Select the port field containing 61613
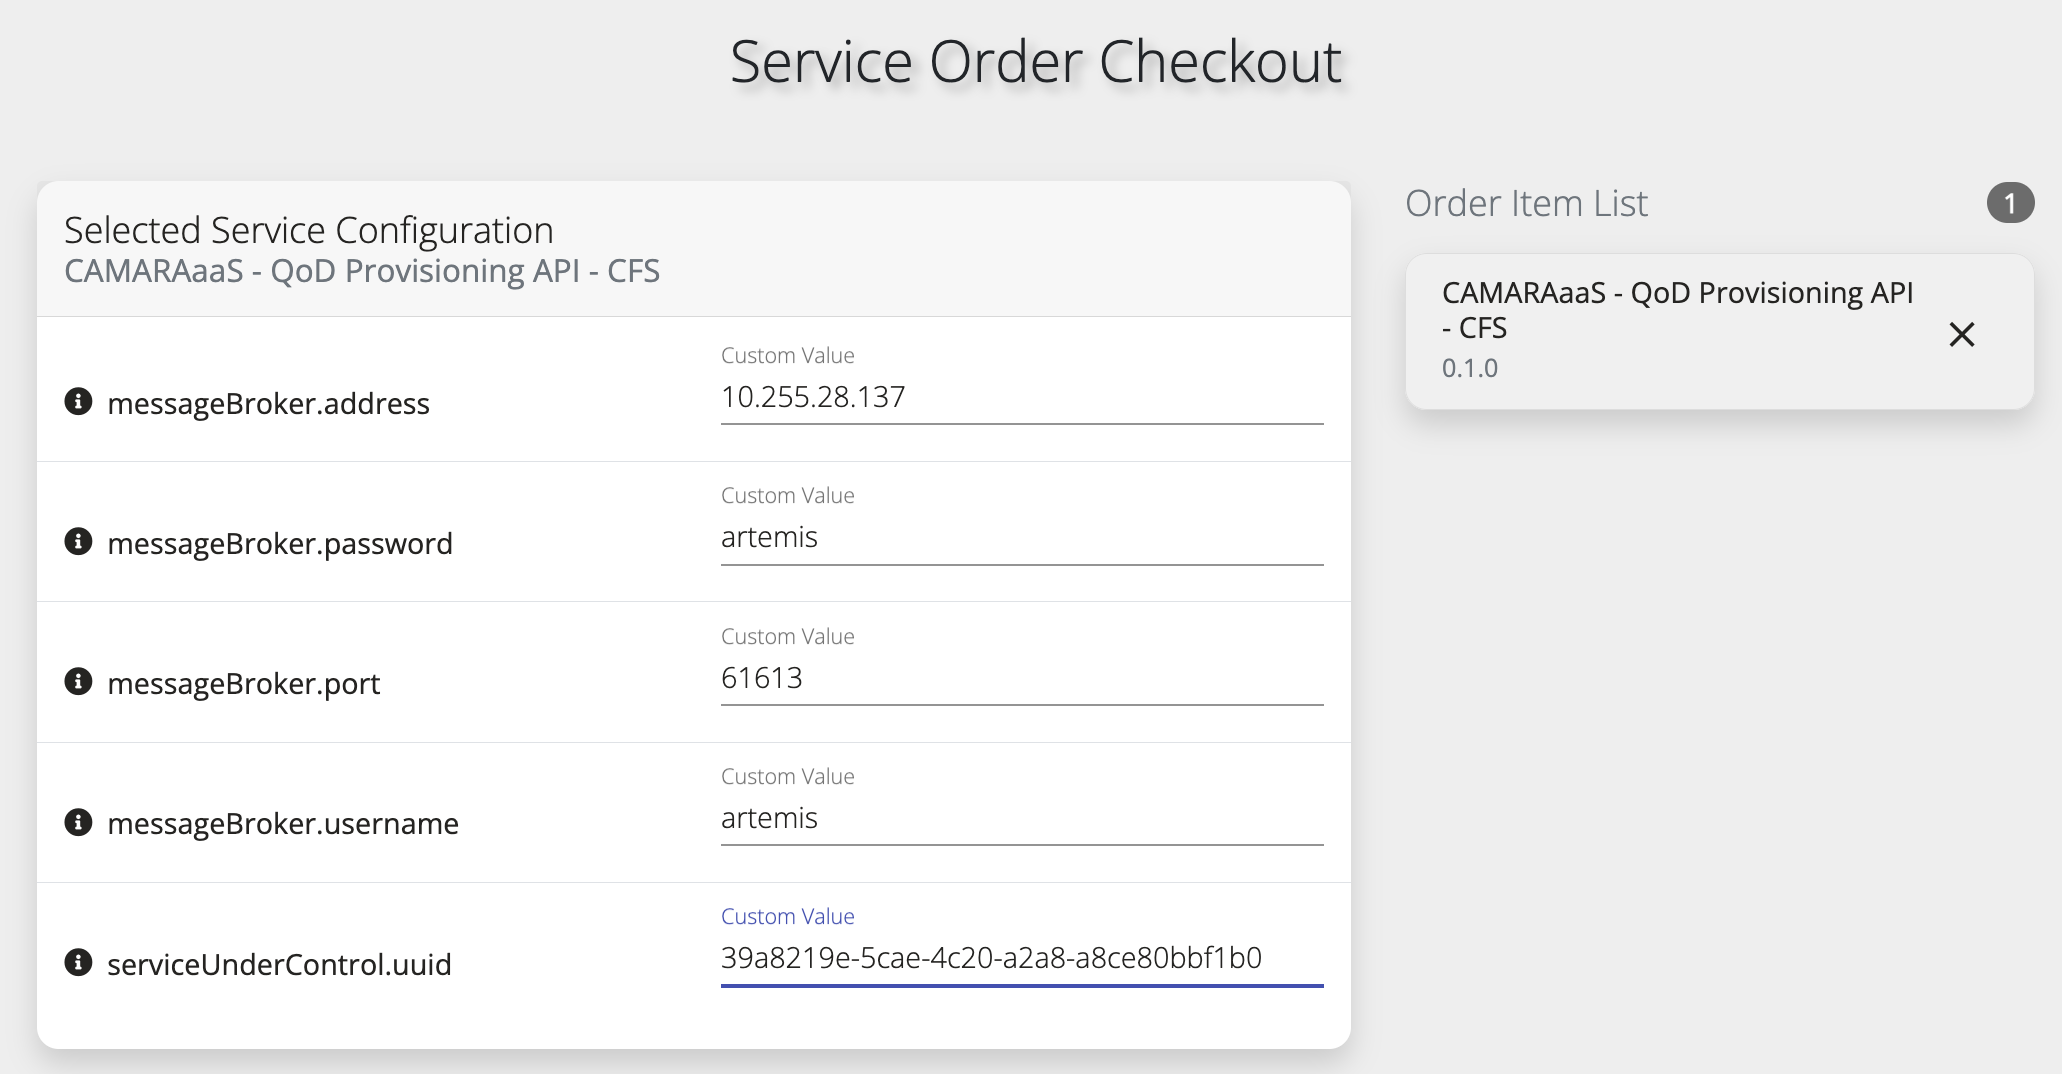This screenshot has height=1074, width=2062. coord(1021,678)
